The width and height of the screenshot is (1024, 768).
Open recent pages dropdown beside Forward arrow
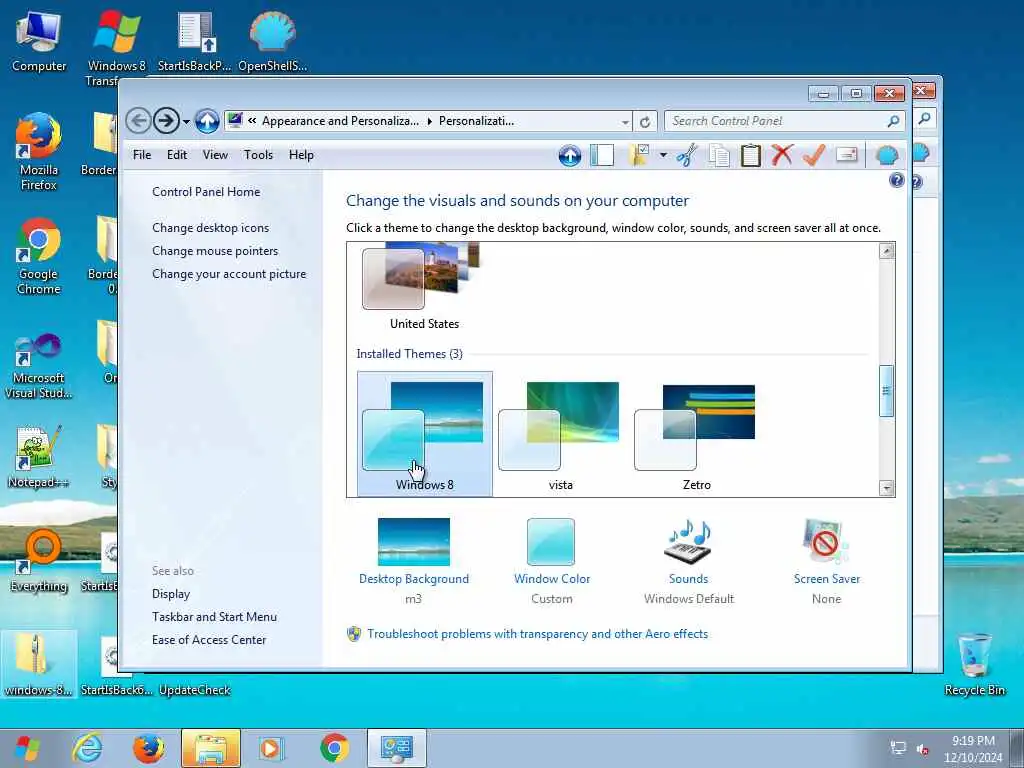[186, 121]
